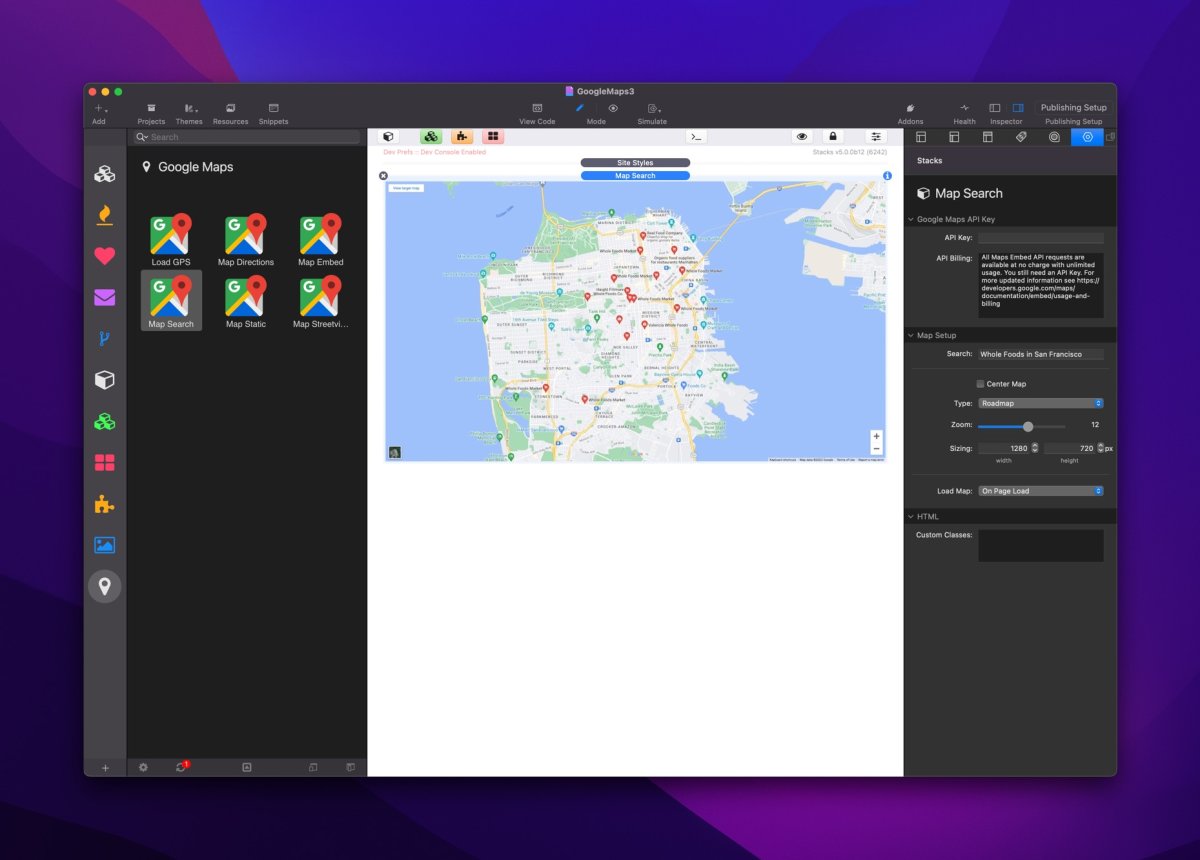
Task: Collapse the Google Maps API Key section
Action: [911, 219]
